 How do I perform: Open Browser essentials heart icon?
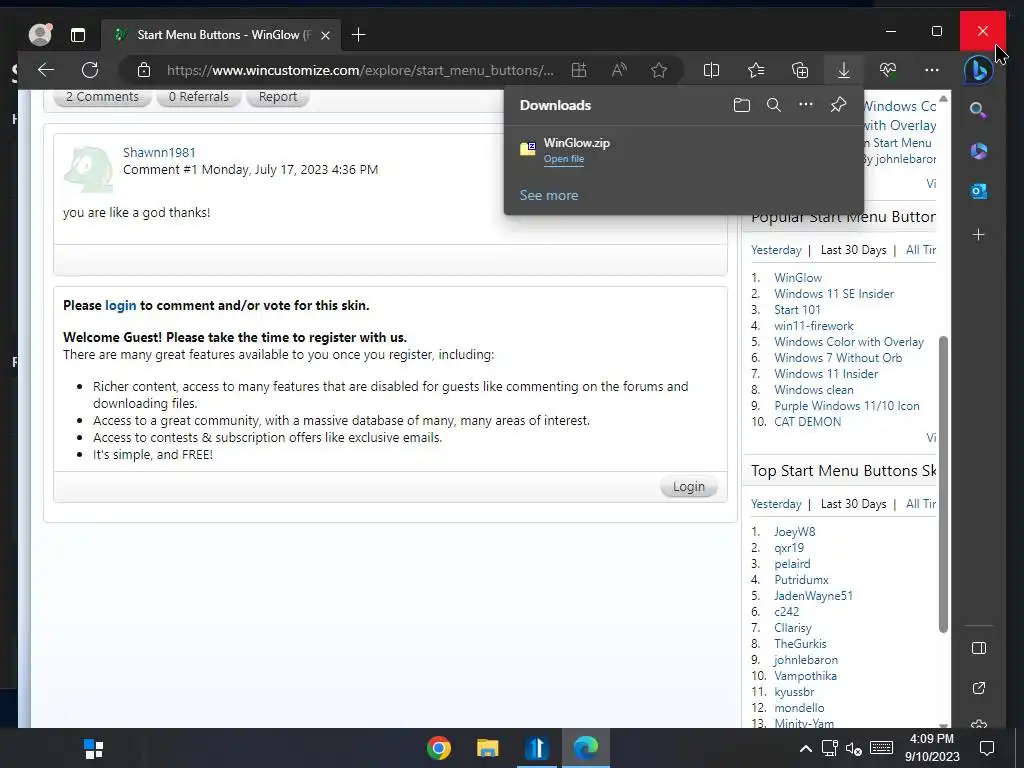[x=888, y=70]
